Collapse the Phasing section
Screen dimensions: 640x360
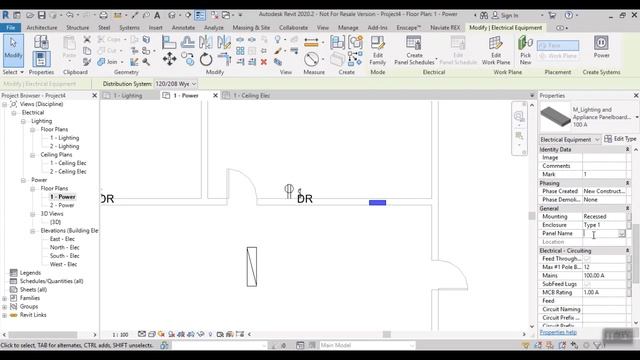point(627,183)
